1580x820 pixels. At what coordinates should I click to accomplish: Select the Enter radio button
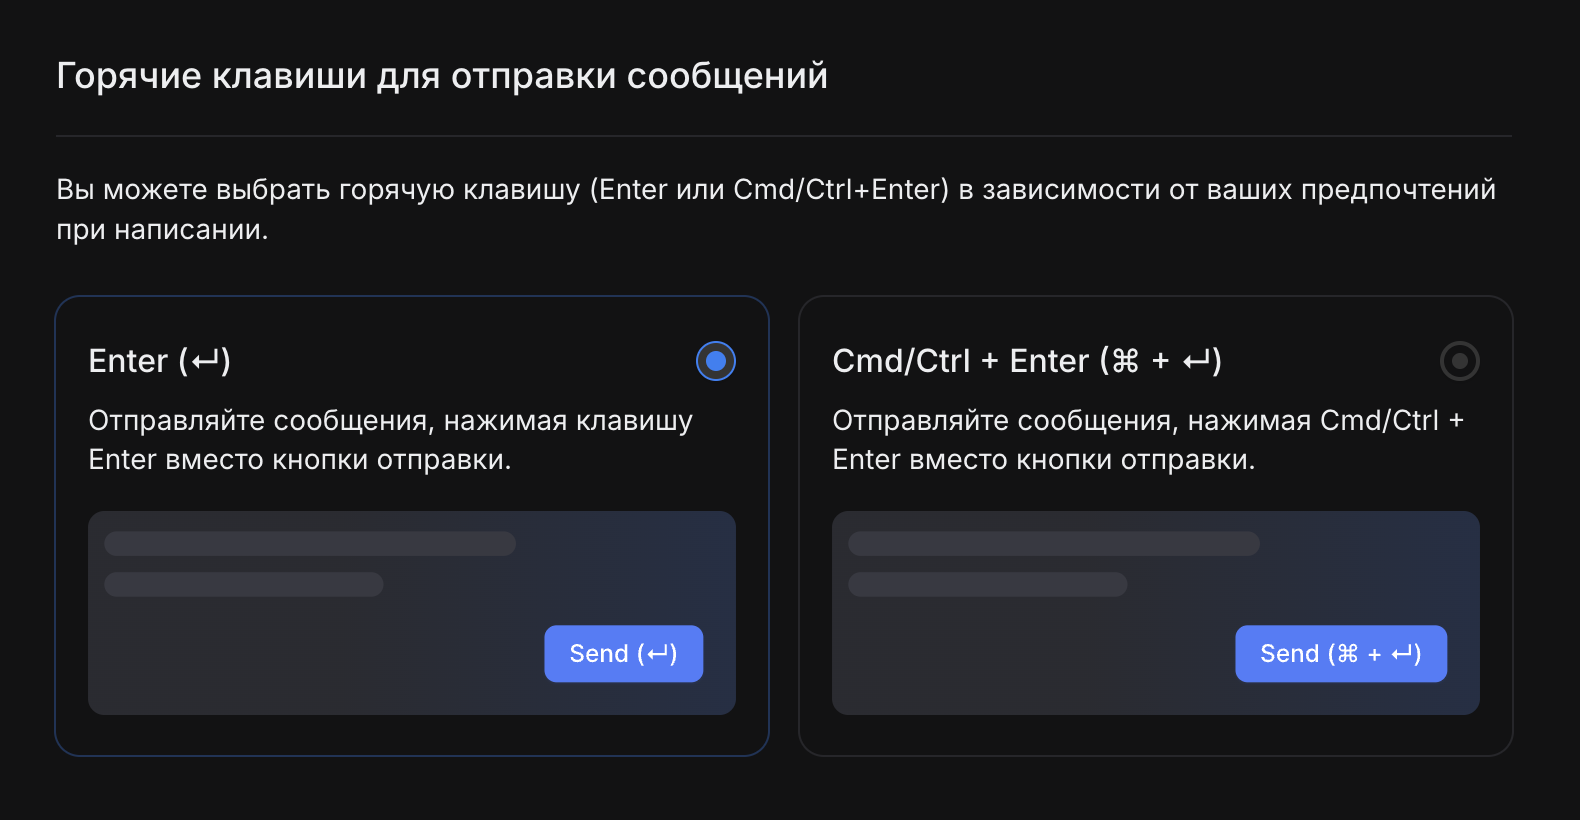pyautogui.click(x=715, y=361)
